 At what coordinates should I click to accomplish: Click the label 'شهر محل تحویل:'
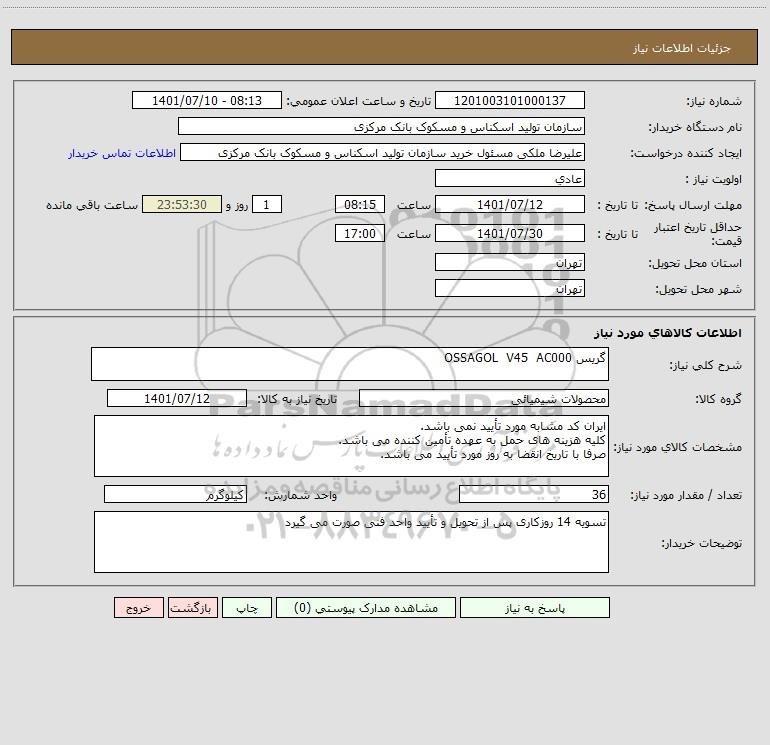coord(699,290)
